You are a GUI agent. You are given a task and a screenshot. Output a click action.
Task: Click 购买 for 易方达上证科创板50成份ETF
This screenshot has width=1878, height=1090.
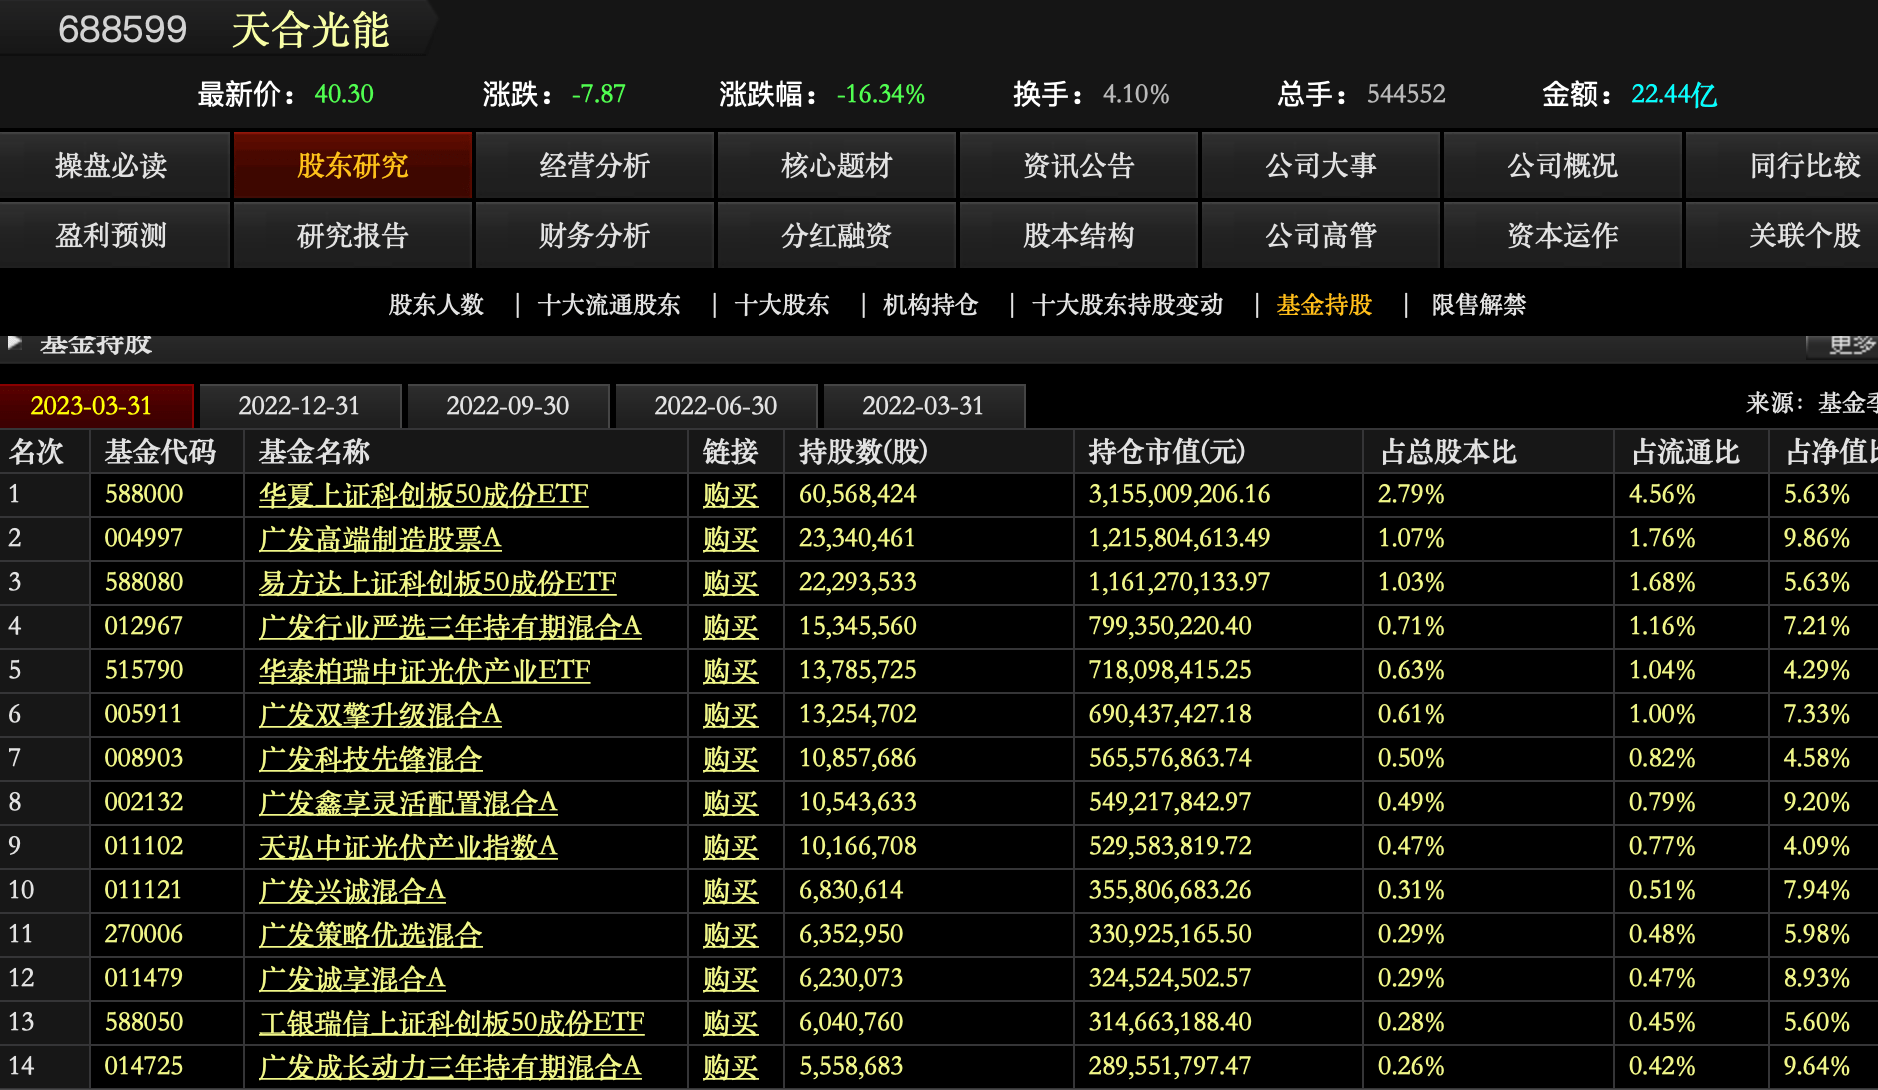pyautogui.click(x=730, y=583)
